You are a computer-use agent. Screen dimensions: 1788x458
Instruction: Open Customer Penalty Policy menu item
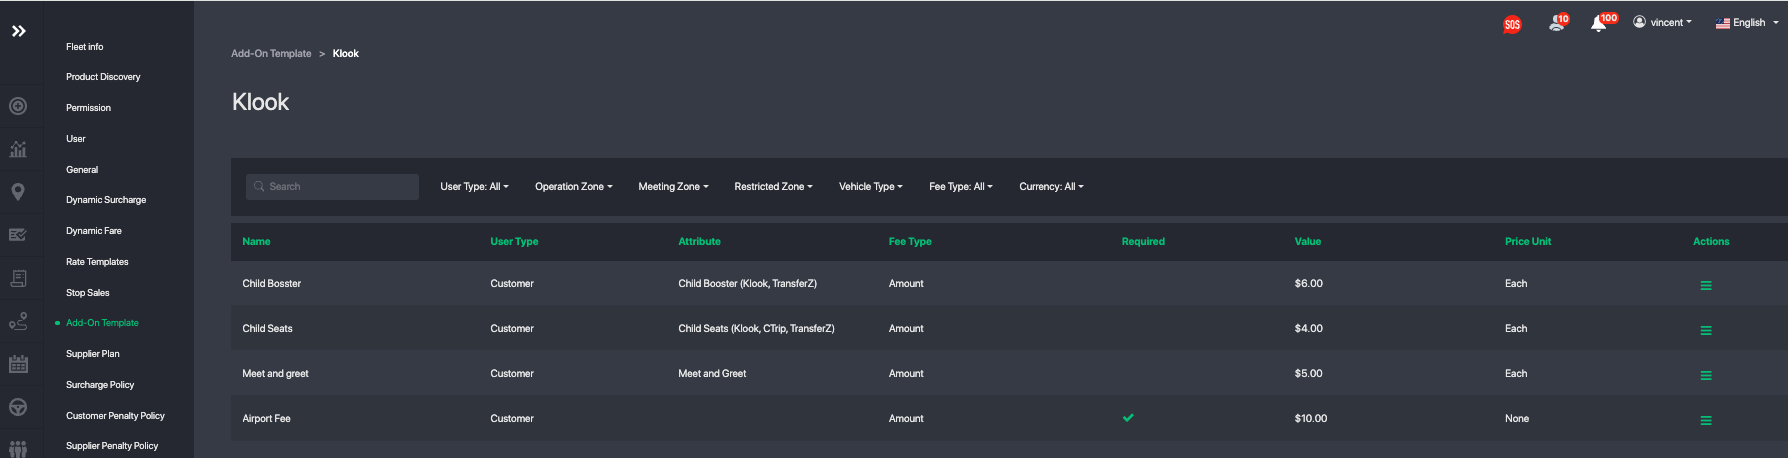115,415
